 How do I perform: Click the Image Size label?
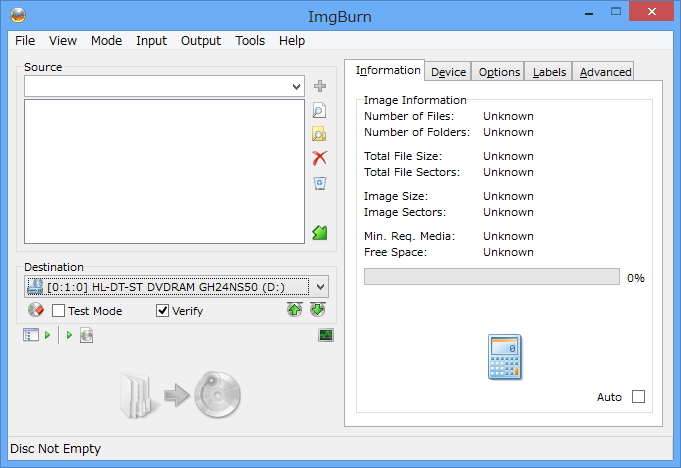point(396,196)
